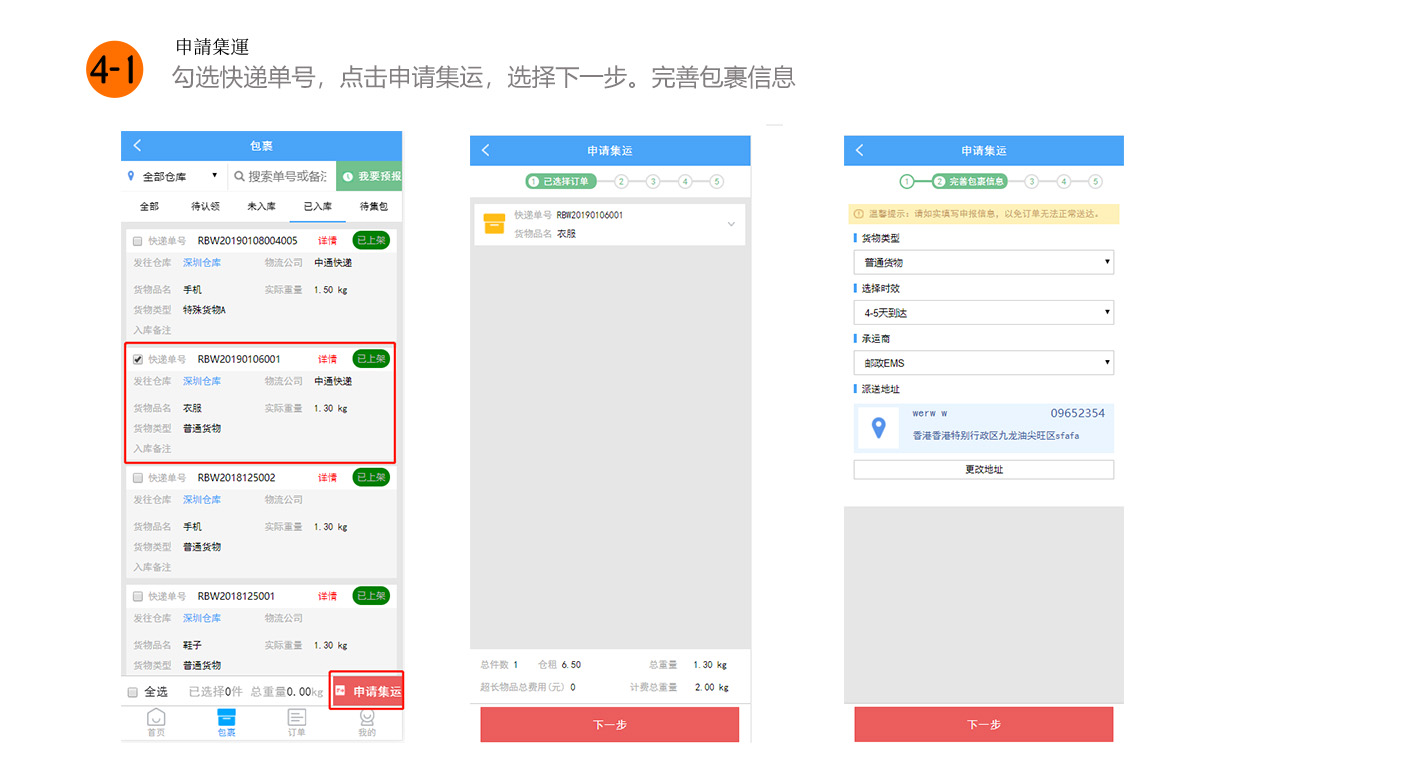The image size is (1417, 768).
Task: Click the blue location pin address icon
Action: pyautogui.click(x=879, y=428)
